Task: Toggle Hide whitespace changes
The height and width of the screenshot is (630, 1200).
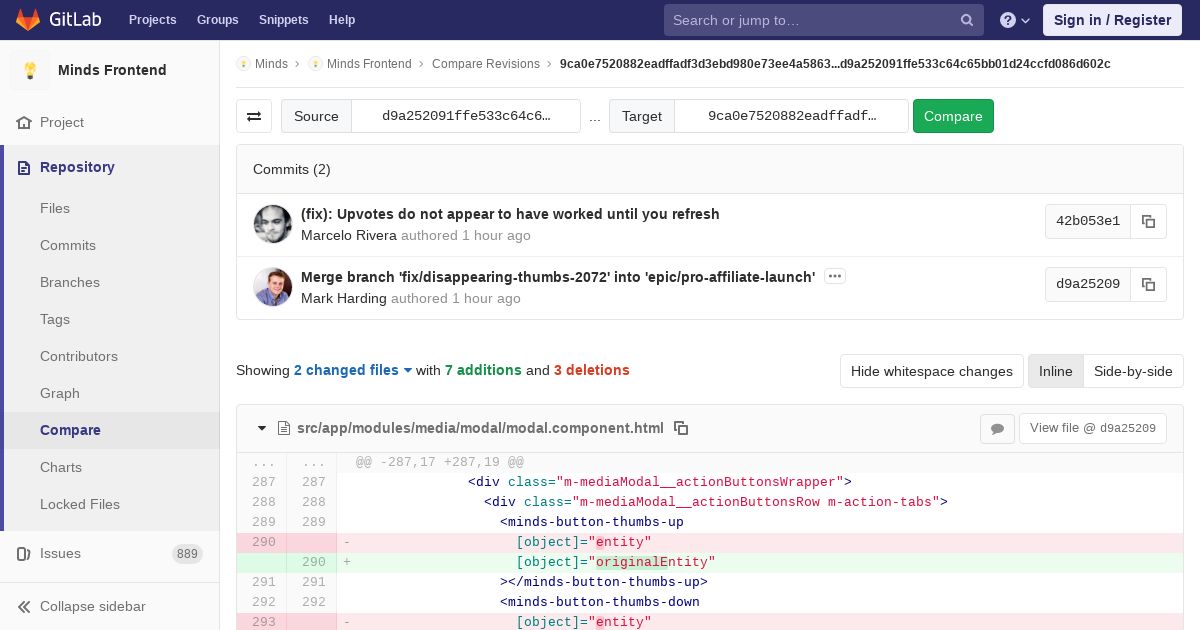Action: [x=931, y=371]
